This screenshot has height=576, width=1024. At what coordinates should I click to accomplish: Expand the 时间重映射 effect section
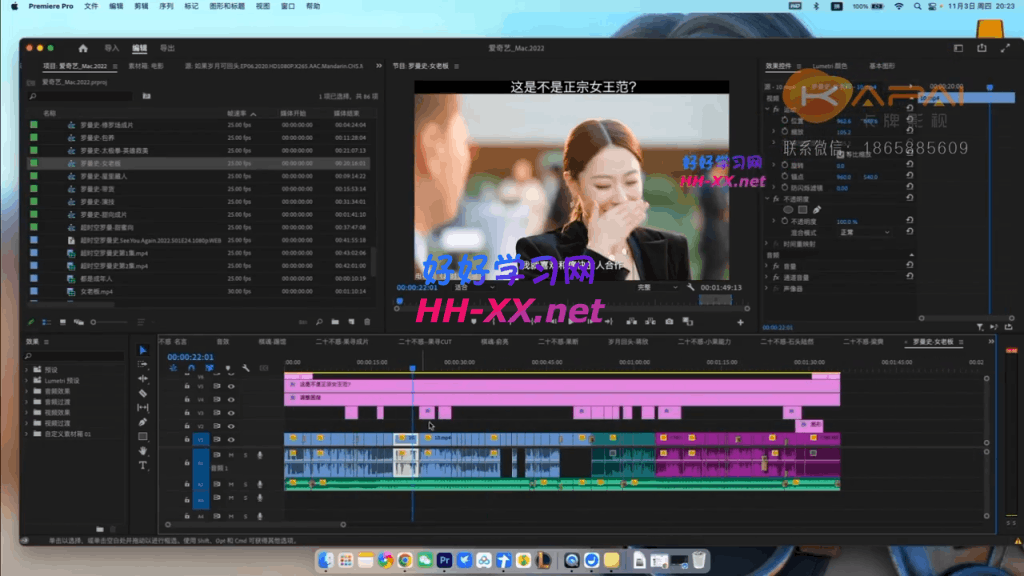coord(768,244)
